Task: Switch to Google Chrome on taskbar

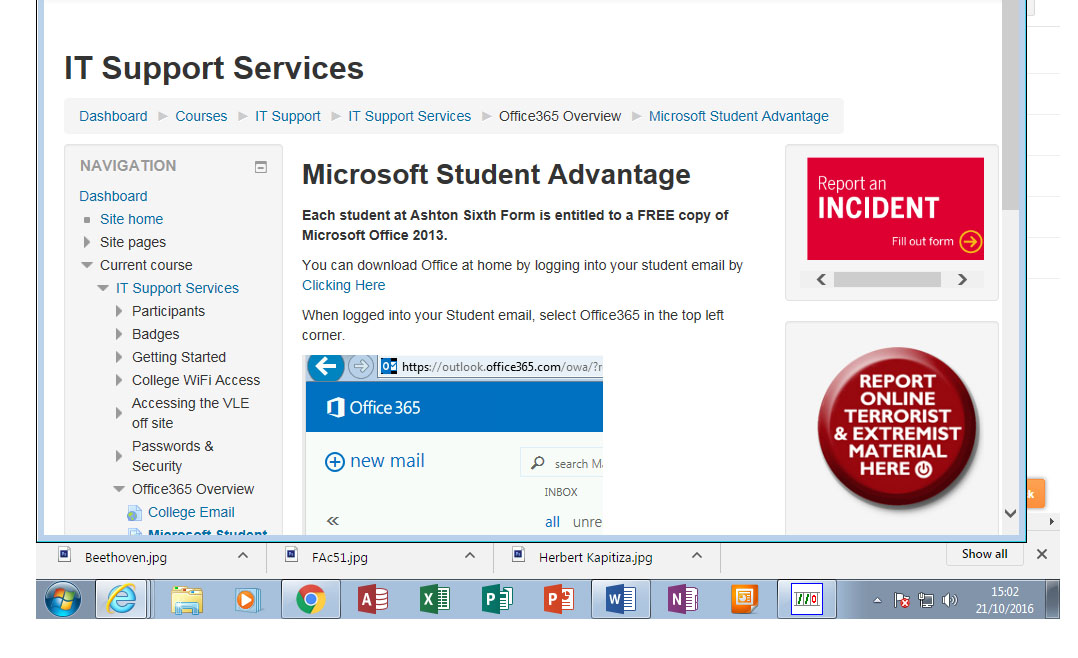Action: tap(311, 600)
